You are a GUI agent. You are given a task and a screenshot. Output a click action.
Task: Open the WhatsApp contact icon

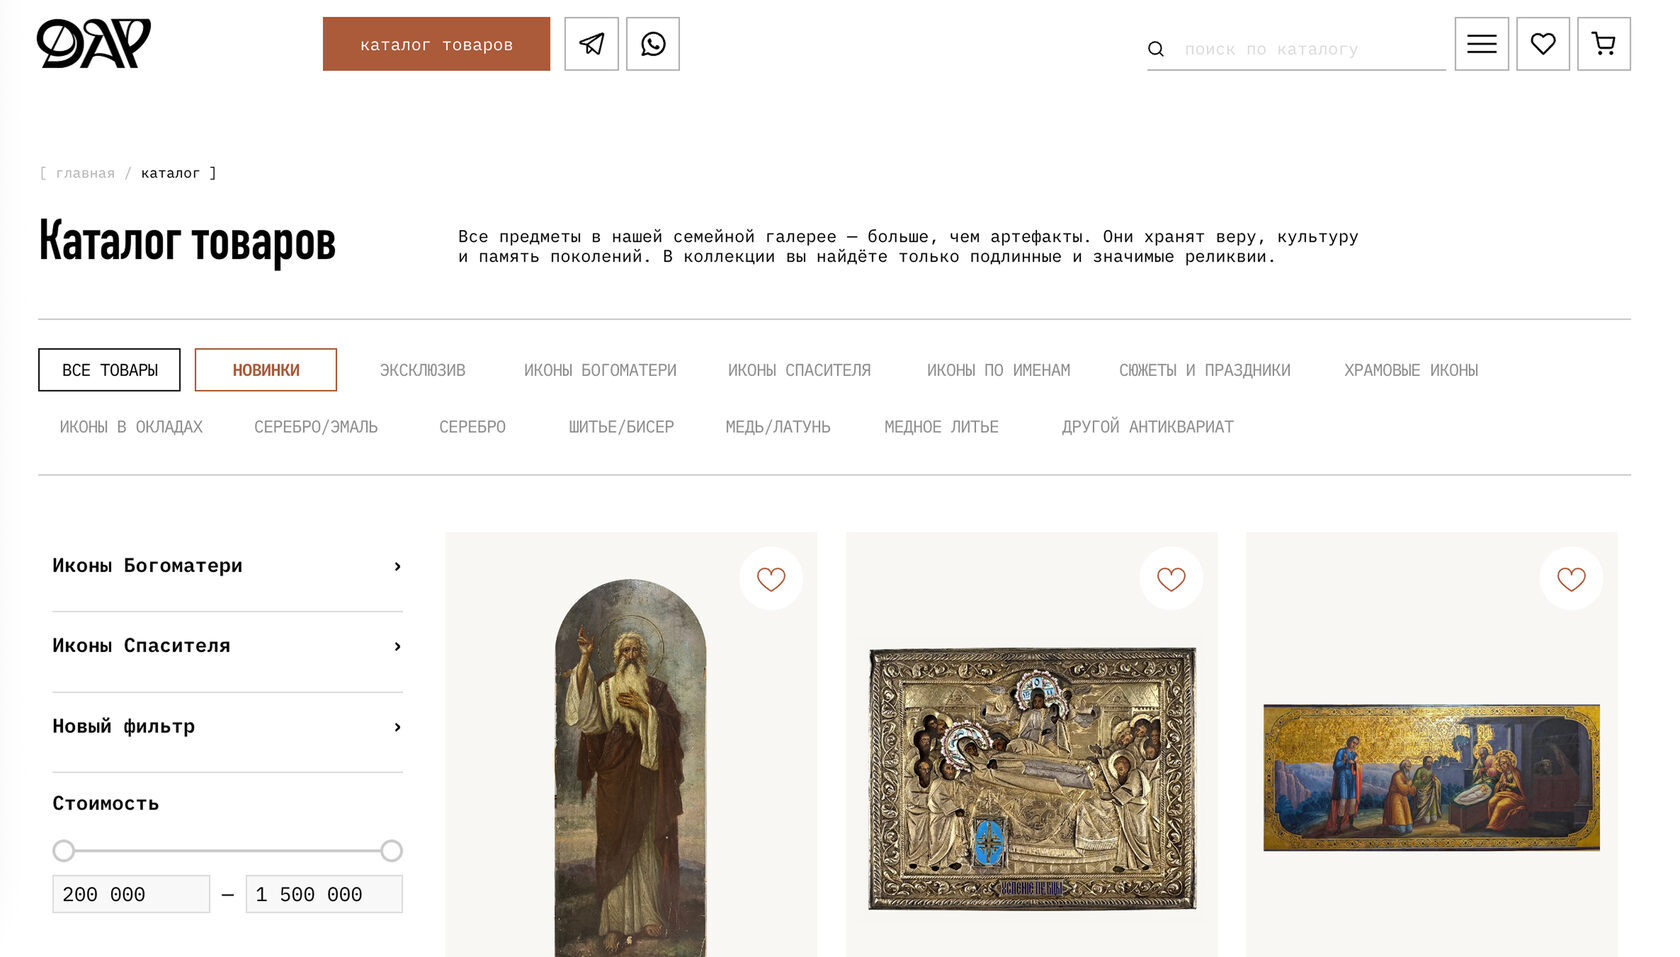click(x=653, y=44)
